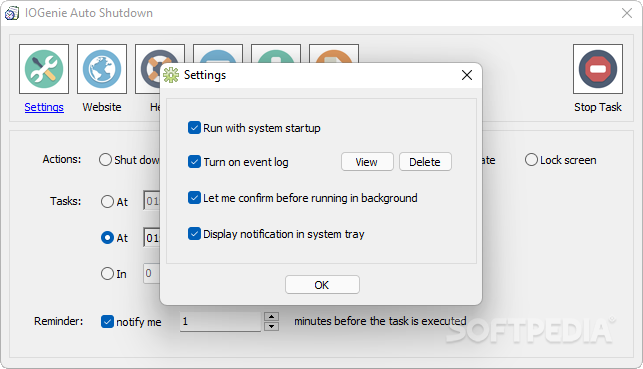The height and width of the screenshot is (369, 643).
Task: Click the partially hidden orange toolbar icon
Action: 334,53
